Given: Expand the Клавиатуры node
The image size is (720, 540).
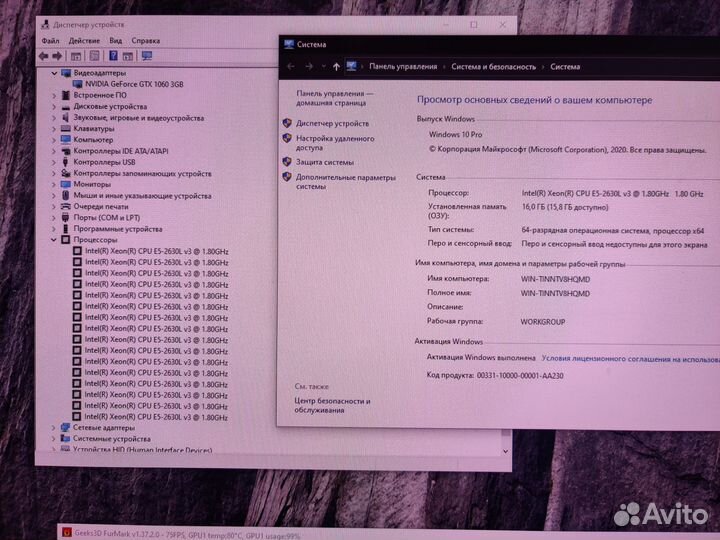Looking at the screenshot, I should (54, 129).
